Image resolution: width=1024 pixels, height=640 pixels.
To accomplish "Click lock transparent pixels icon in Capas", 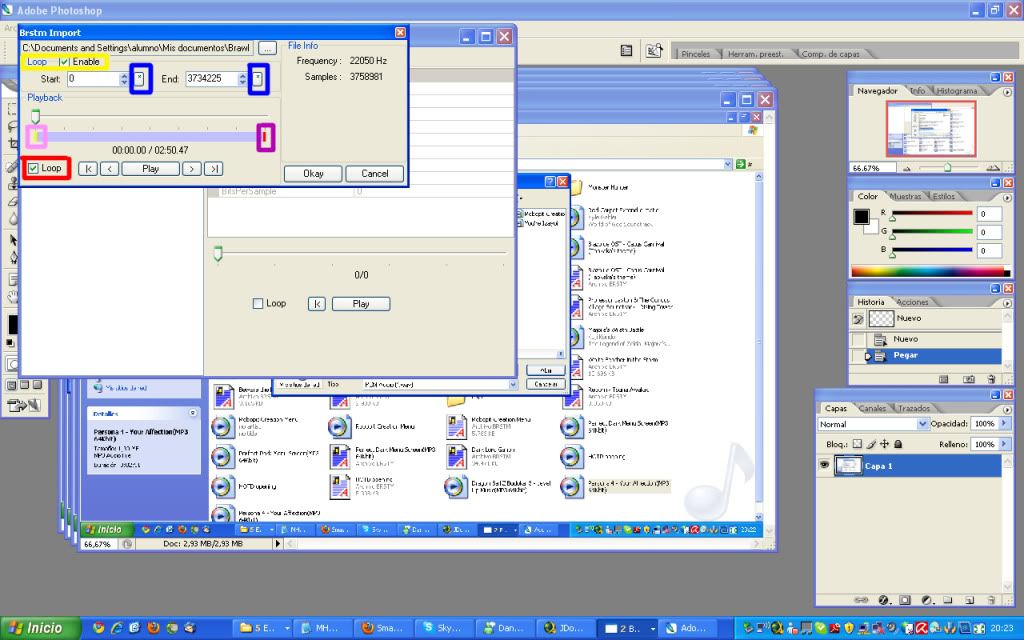I will [x=857, y=444].
